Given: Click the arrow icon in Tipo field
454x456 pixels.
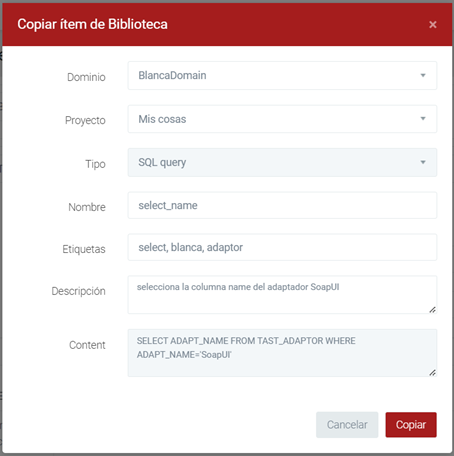Looking at the screenshot, I should [423, 162].
